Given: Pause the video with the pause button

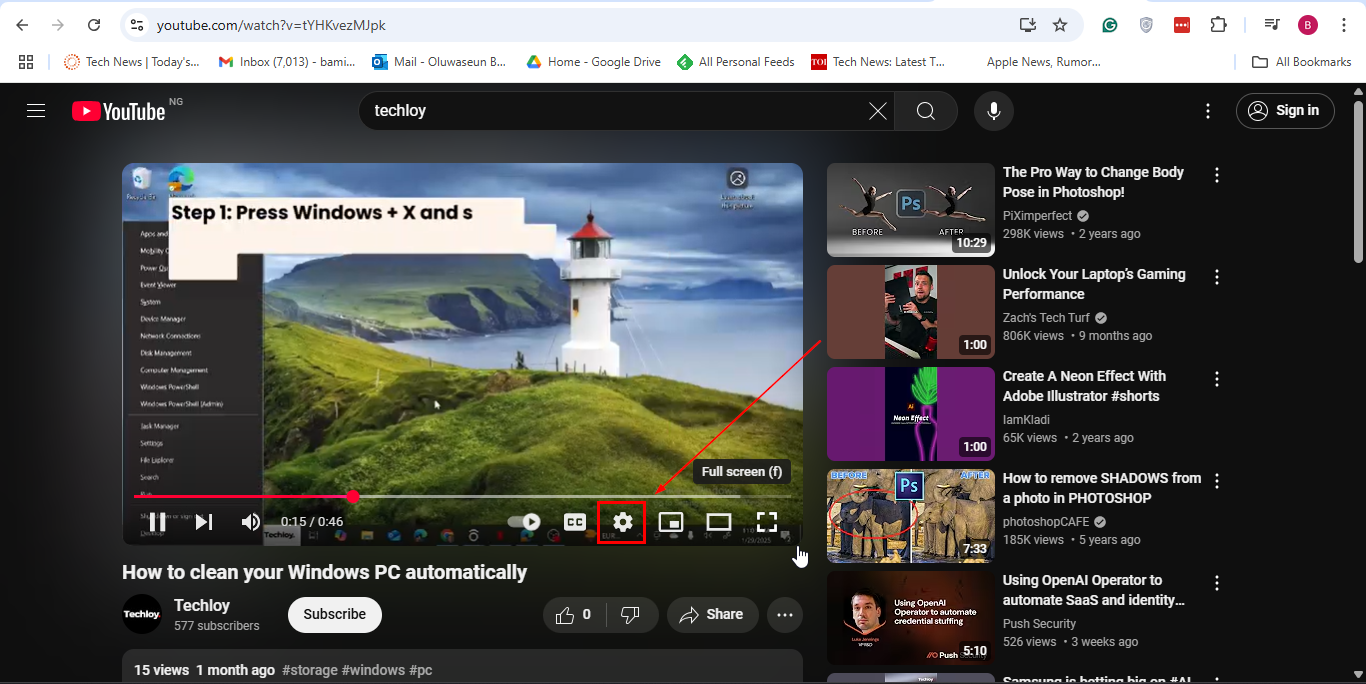Looking at the screenshot, I should click(157, 522).
